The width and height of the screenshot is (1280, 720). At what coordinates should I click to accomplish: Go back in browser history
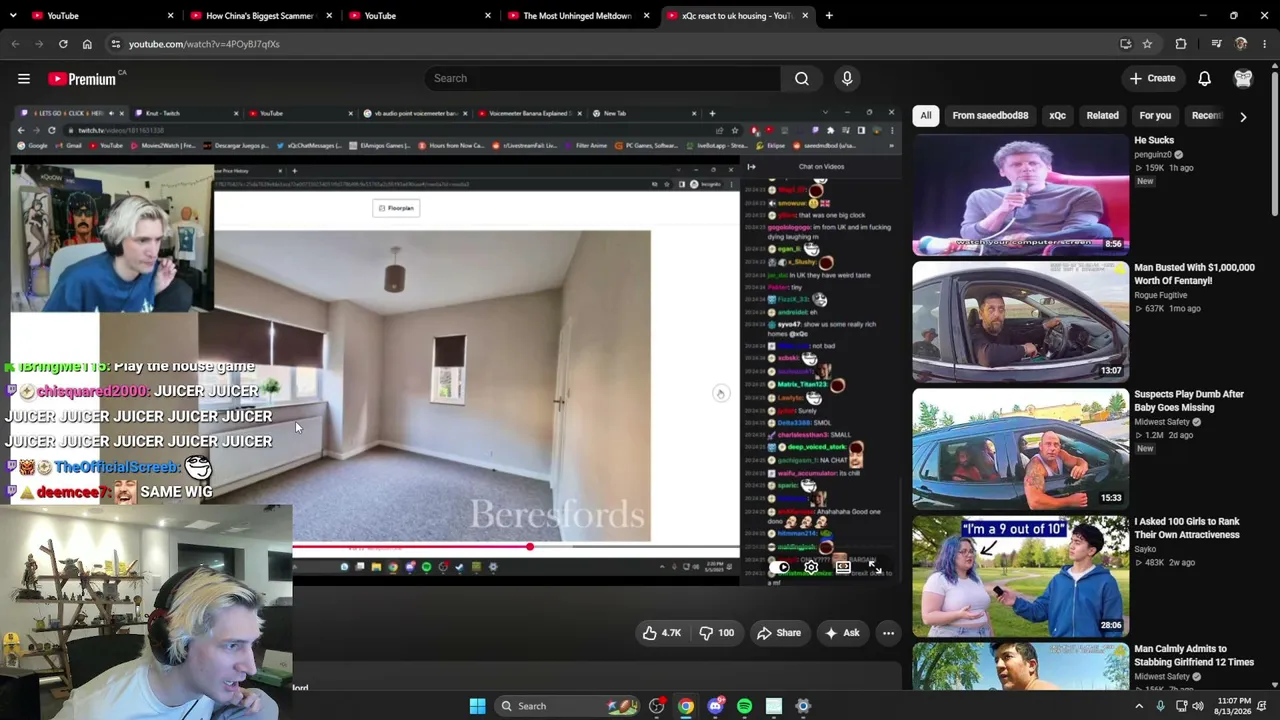(x=15, y=44)
